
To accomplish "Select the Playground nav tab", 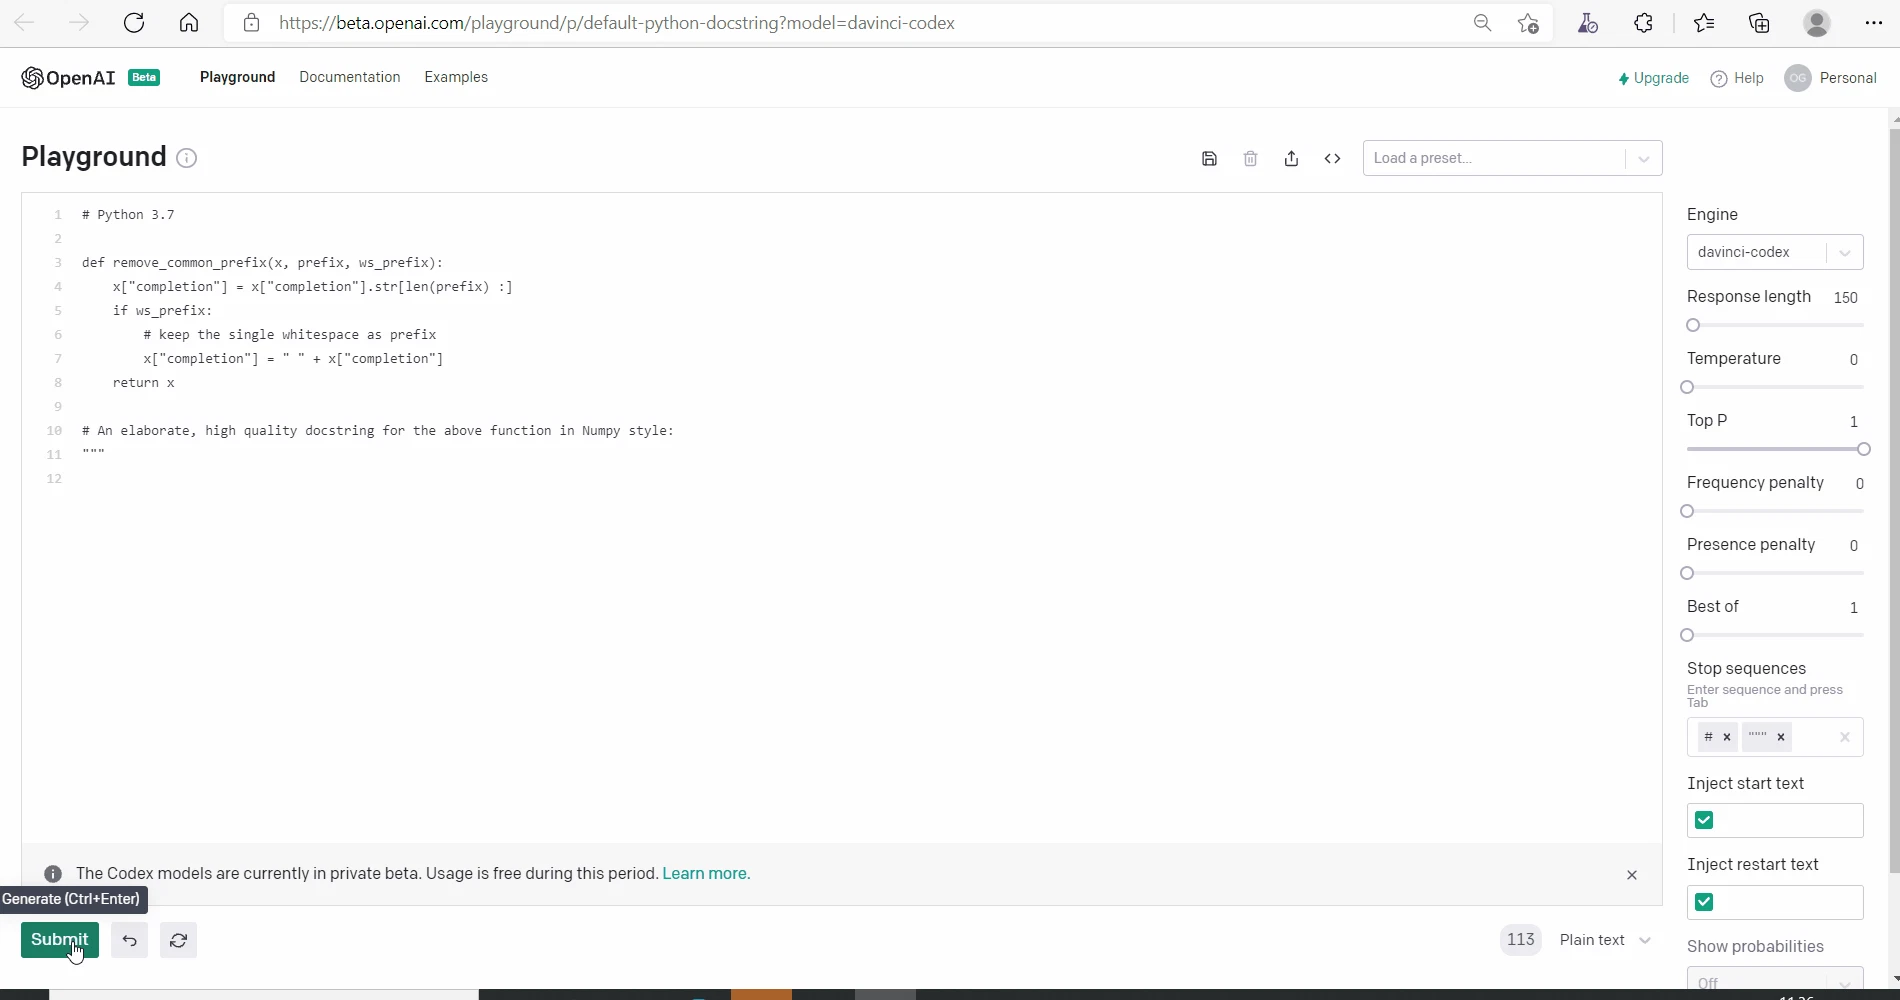I will [x=237, y=77].
